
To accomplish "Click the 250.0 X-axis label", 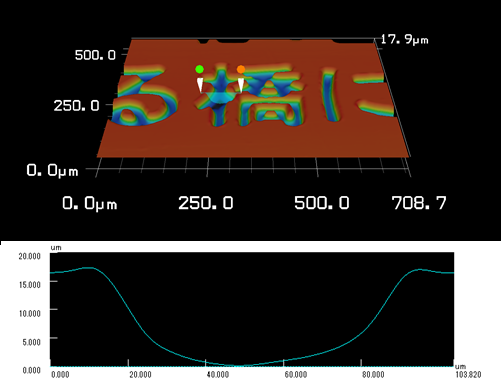I will [x=206, y=203].
